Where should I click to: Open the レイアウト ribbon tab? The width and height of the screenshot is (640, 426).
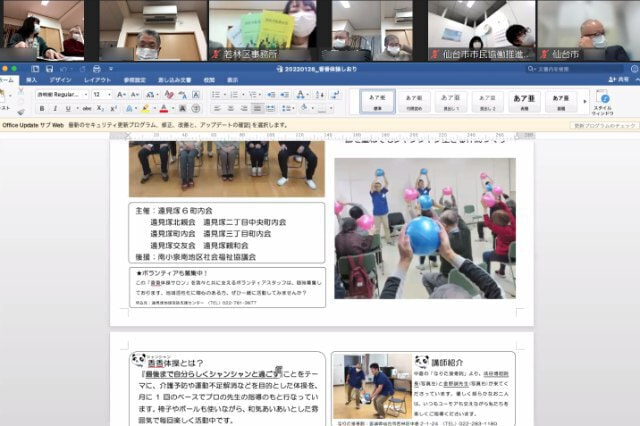(97, 79)
